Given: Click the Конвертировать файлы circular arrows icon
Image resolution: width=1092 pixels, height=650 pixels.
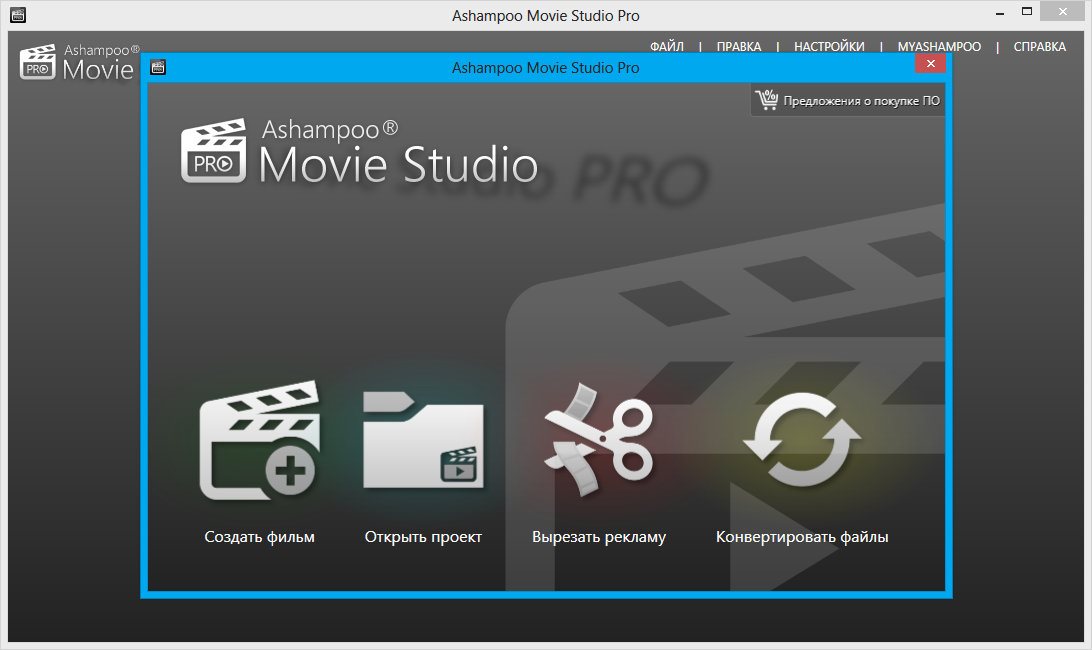Looking at the screenshot, I should pyautogui.click(x=802, y=439).
